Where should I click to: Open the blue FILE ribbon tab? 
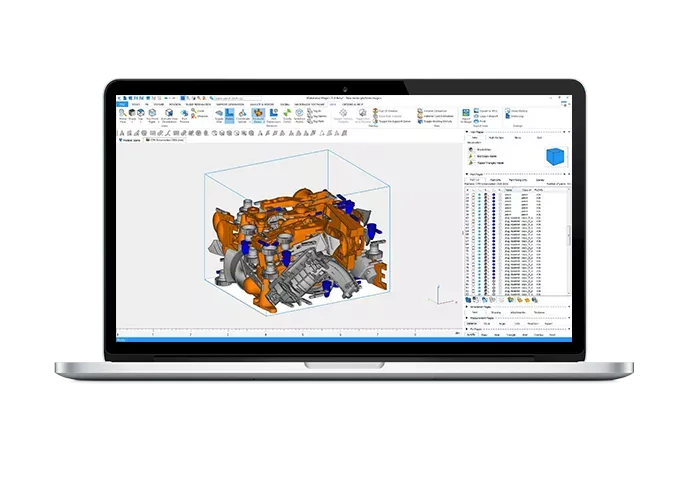click(122, 105)
